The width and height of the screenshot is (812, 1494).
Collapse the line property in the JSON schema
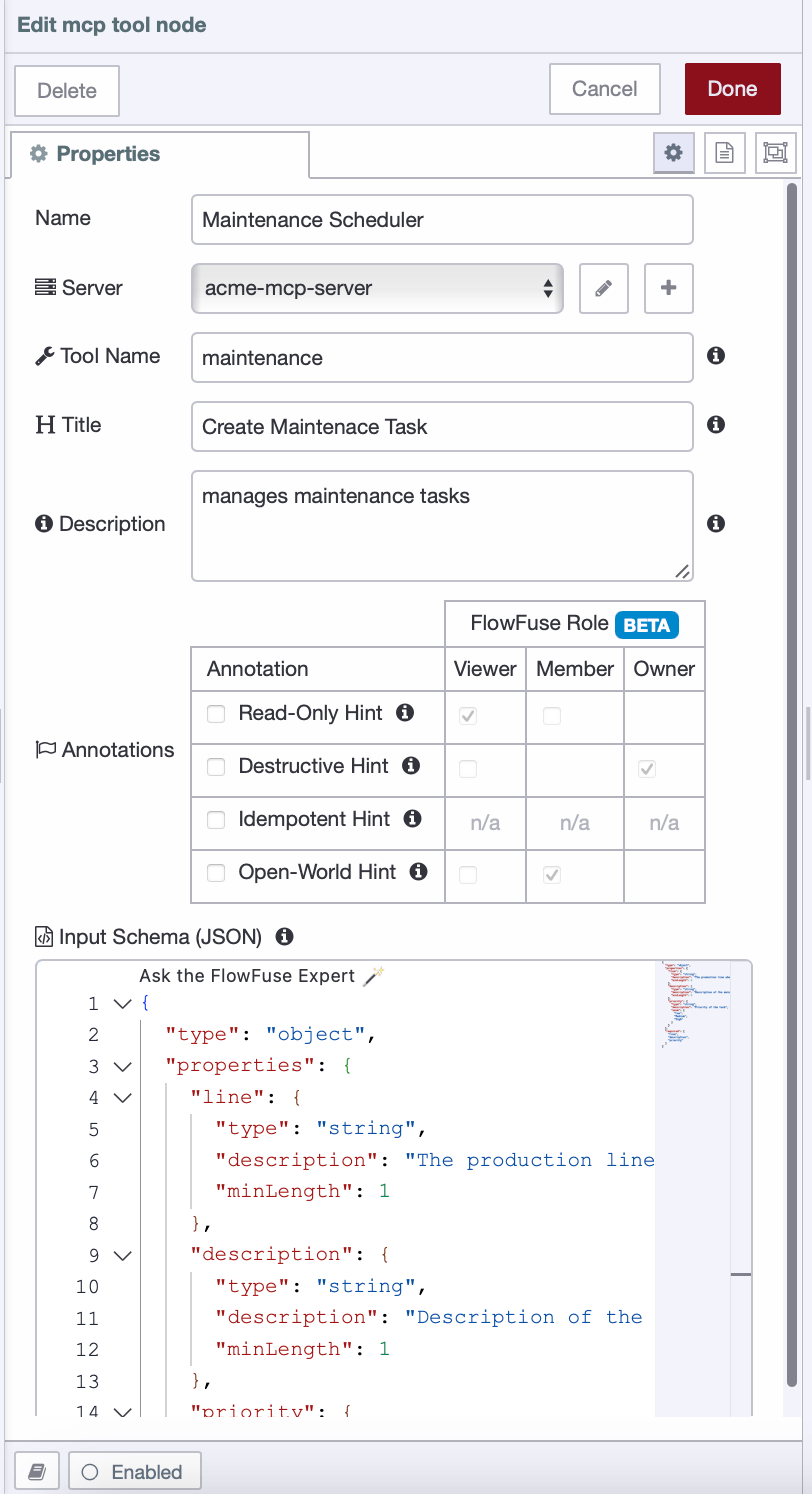tap(122, 1097)
